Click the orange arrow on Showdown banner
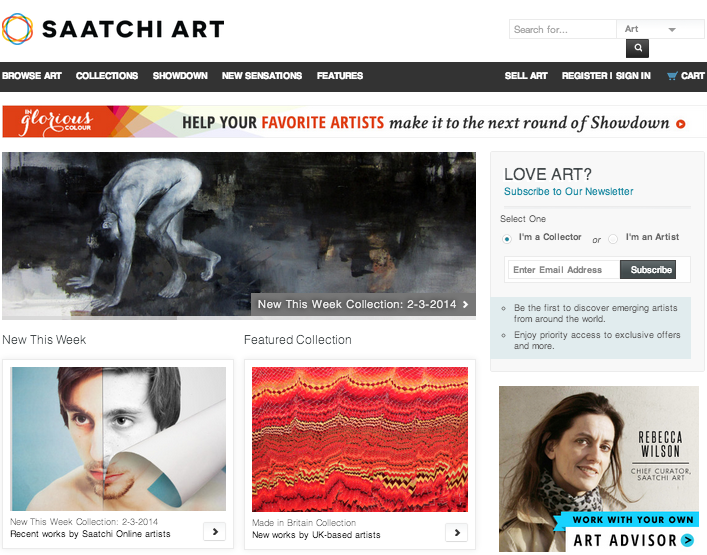The width and height of the screenshot is (707, 555). tap(680, 124)
